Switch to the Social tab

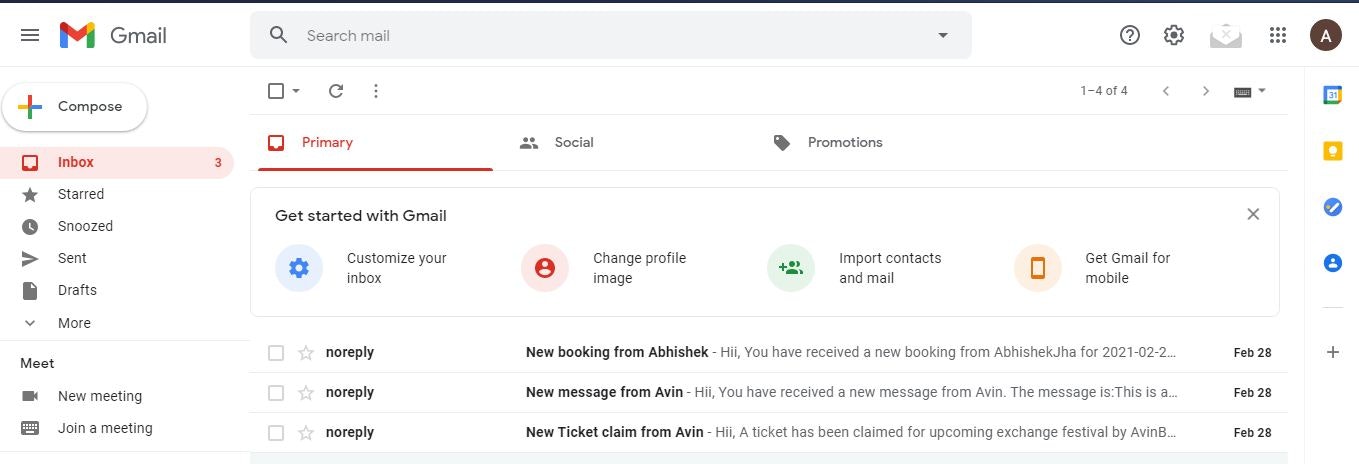573,142
